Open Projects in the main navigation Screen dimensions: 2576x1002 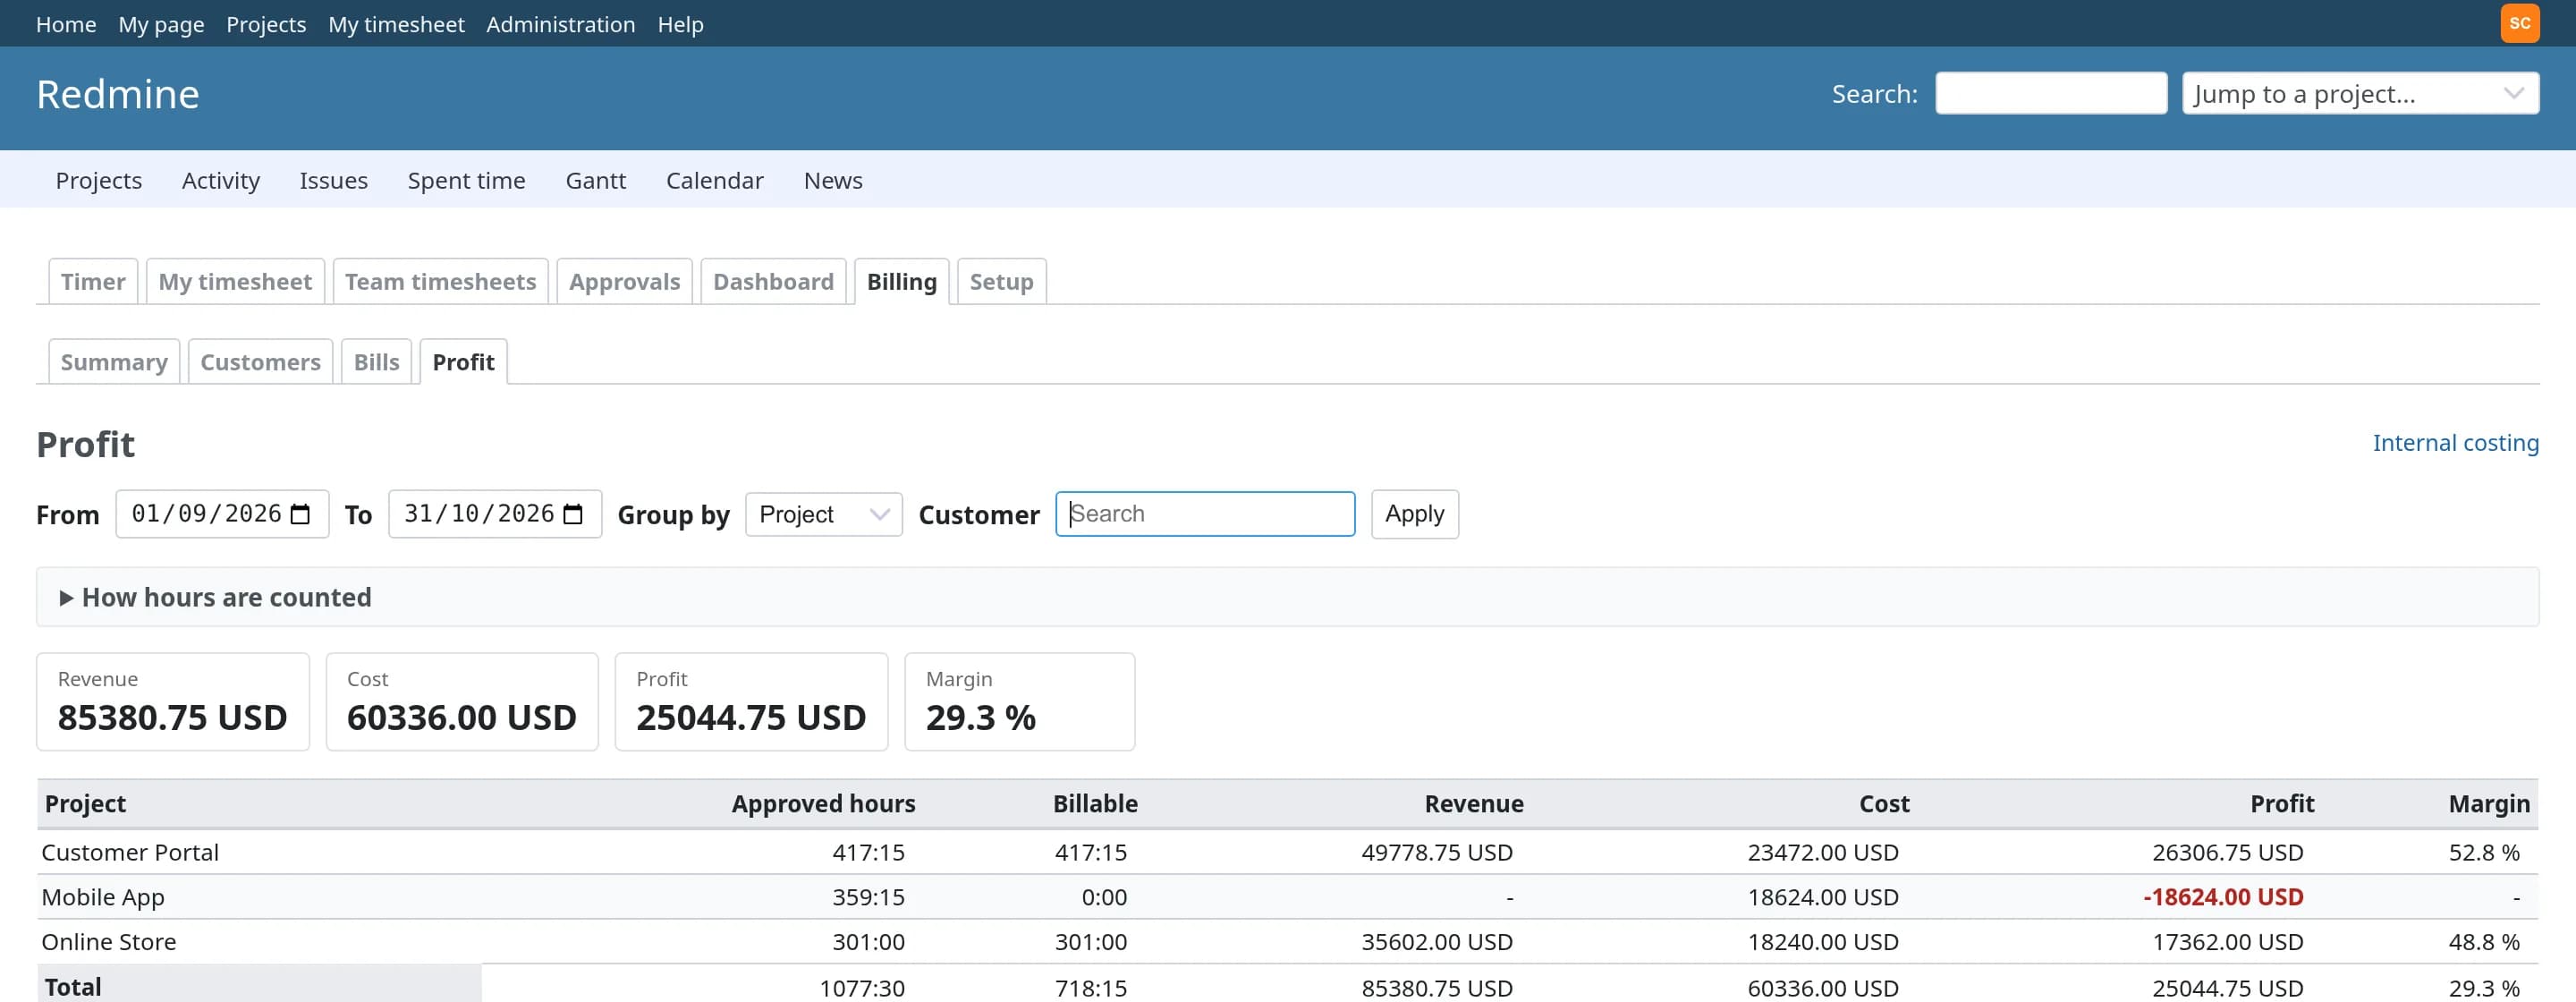click(99, 180)
